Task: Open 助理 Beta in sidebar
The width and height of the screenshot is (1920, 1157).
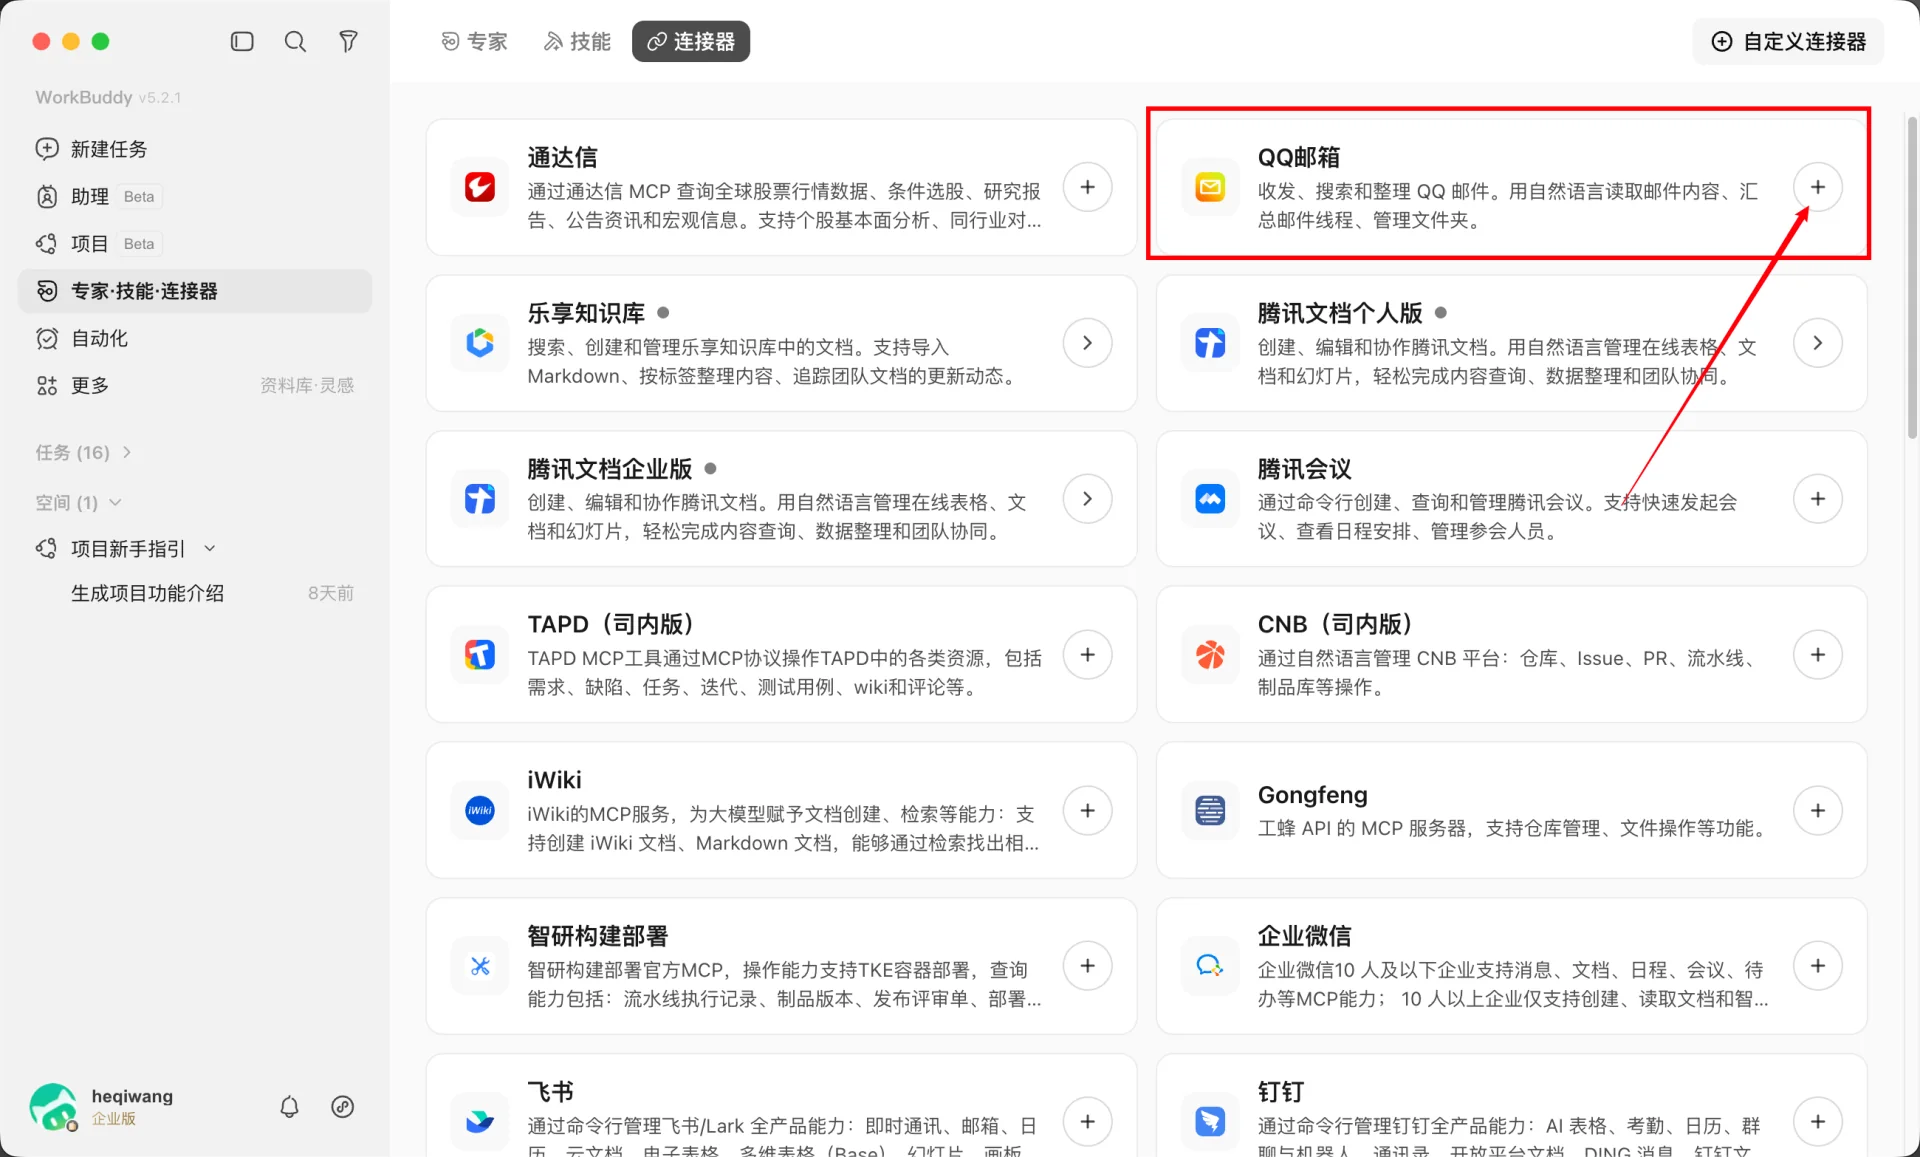Action: [x=195, y=196]
